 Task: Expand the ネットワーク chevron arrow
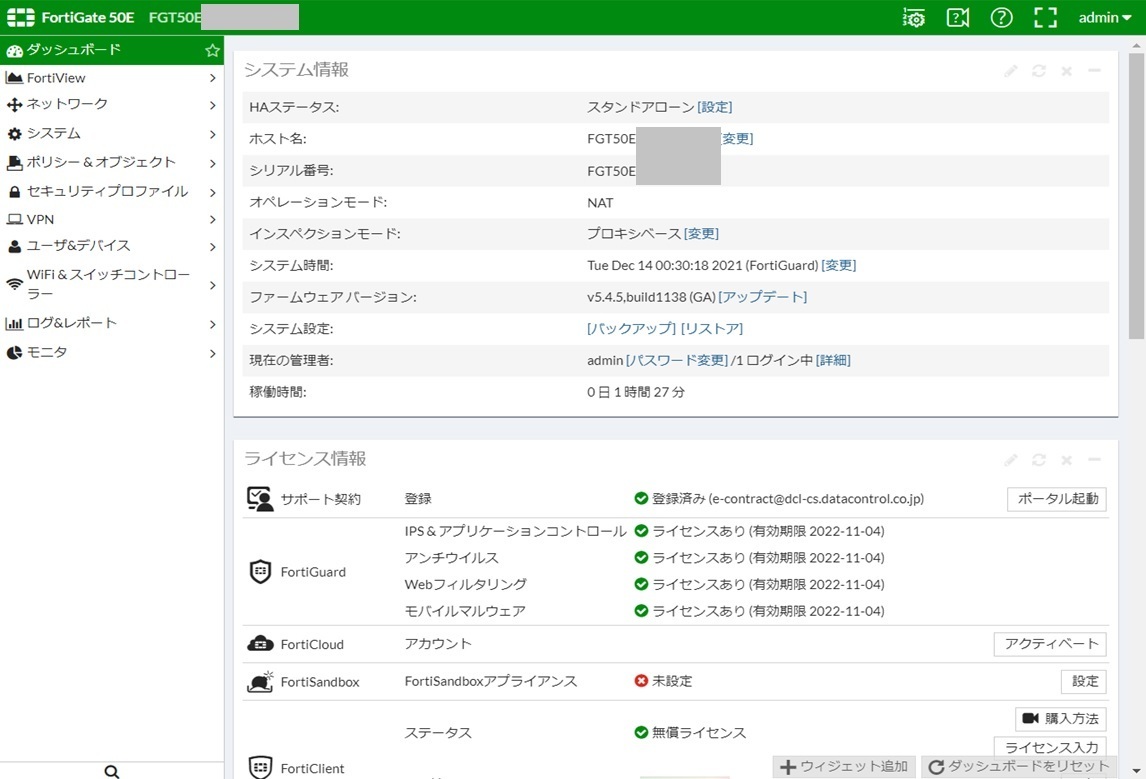click(x=212, y=105)
